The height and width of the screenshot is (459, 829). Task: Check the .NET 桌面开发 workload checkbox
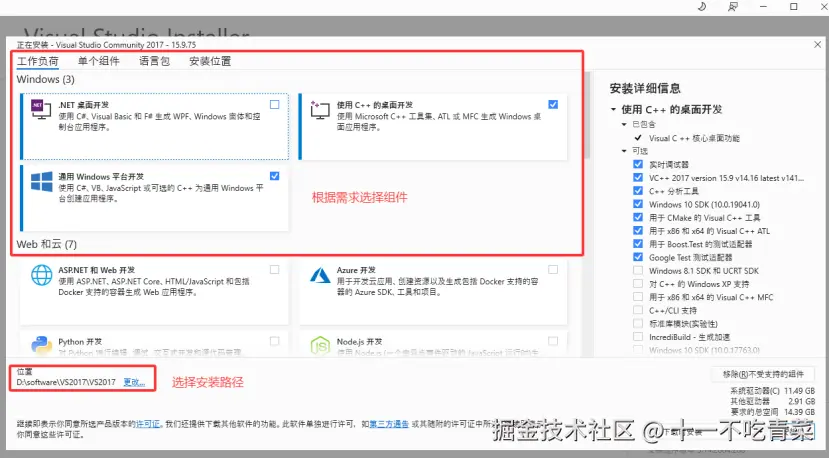pos(274,105)
